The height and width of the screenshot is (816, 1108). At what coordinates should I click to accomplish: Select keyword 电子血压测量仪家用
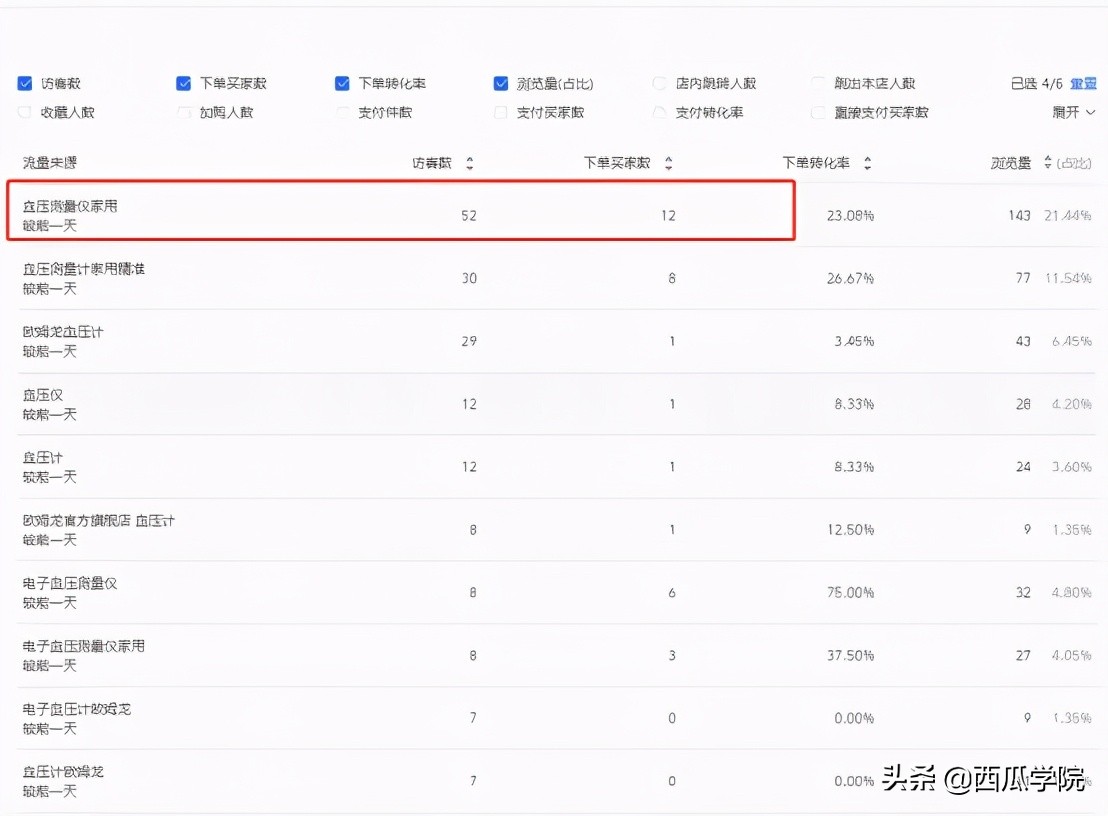tap(83, 646)
